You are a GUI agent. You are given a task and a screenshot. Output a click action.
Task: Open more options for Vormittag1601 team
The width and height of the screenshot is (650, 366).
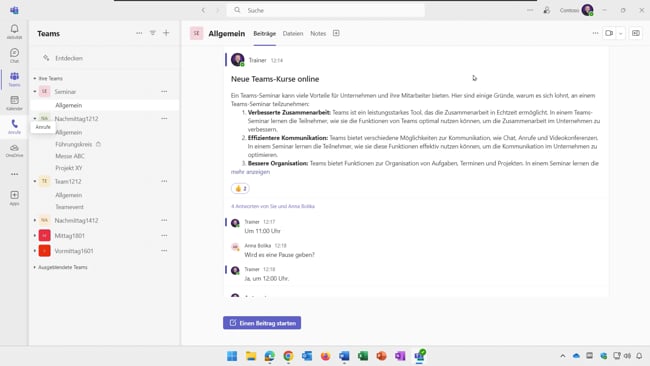click(x=164, y=251)
